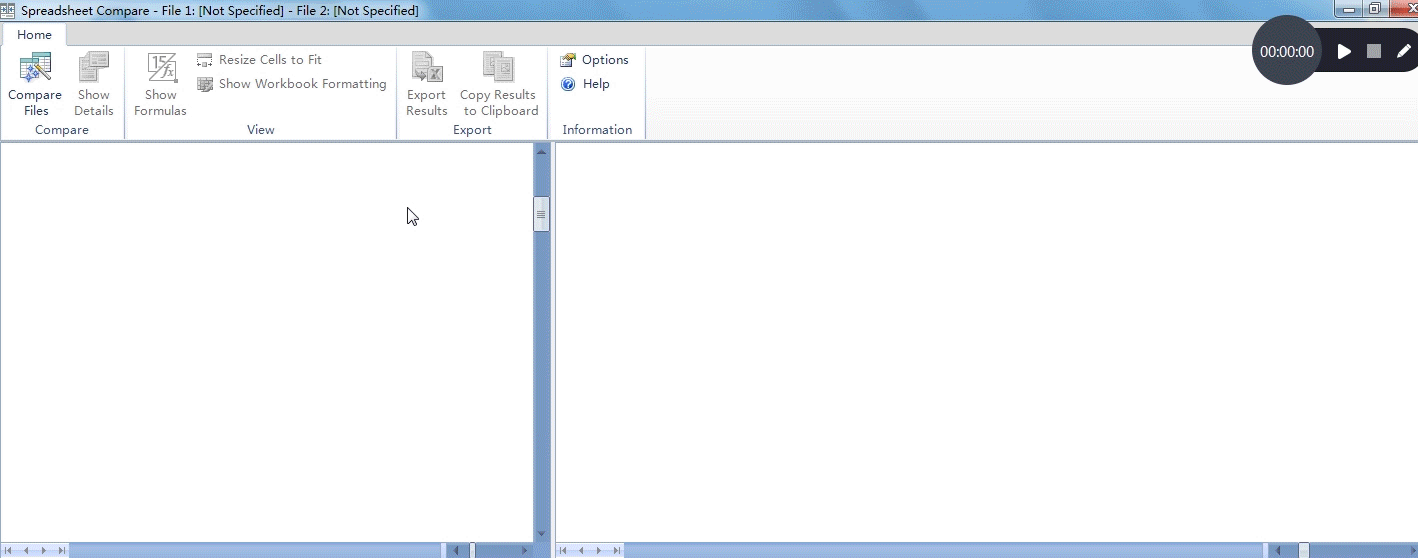Go to last sheet in right pane
The height and width of the screenshot is (558, 1418).
(616, 551)
